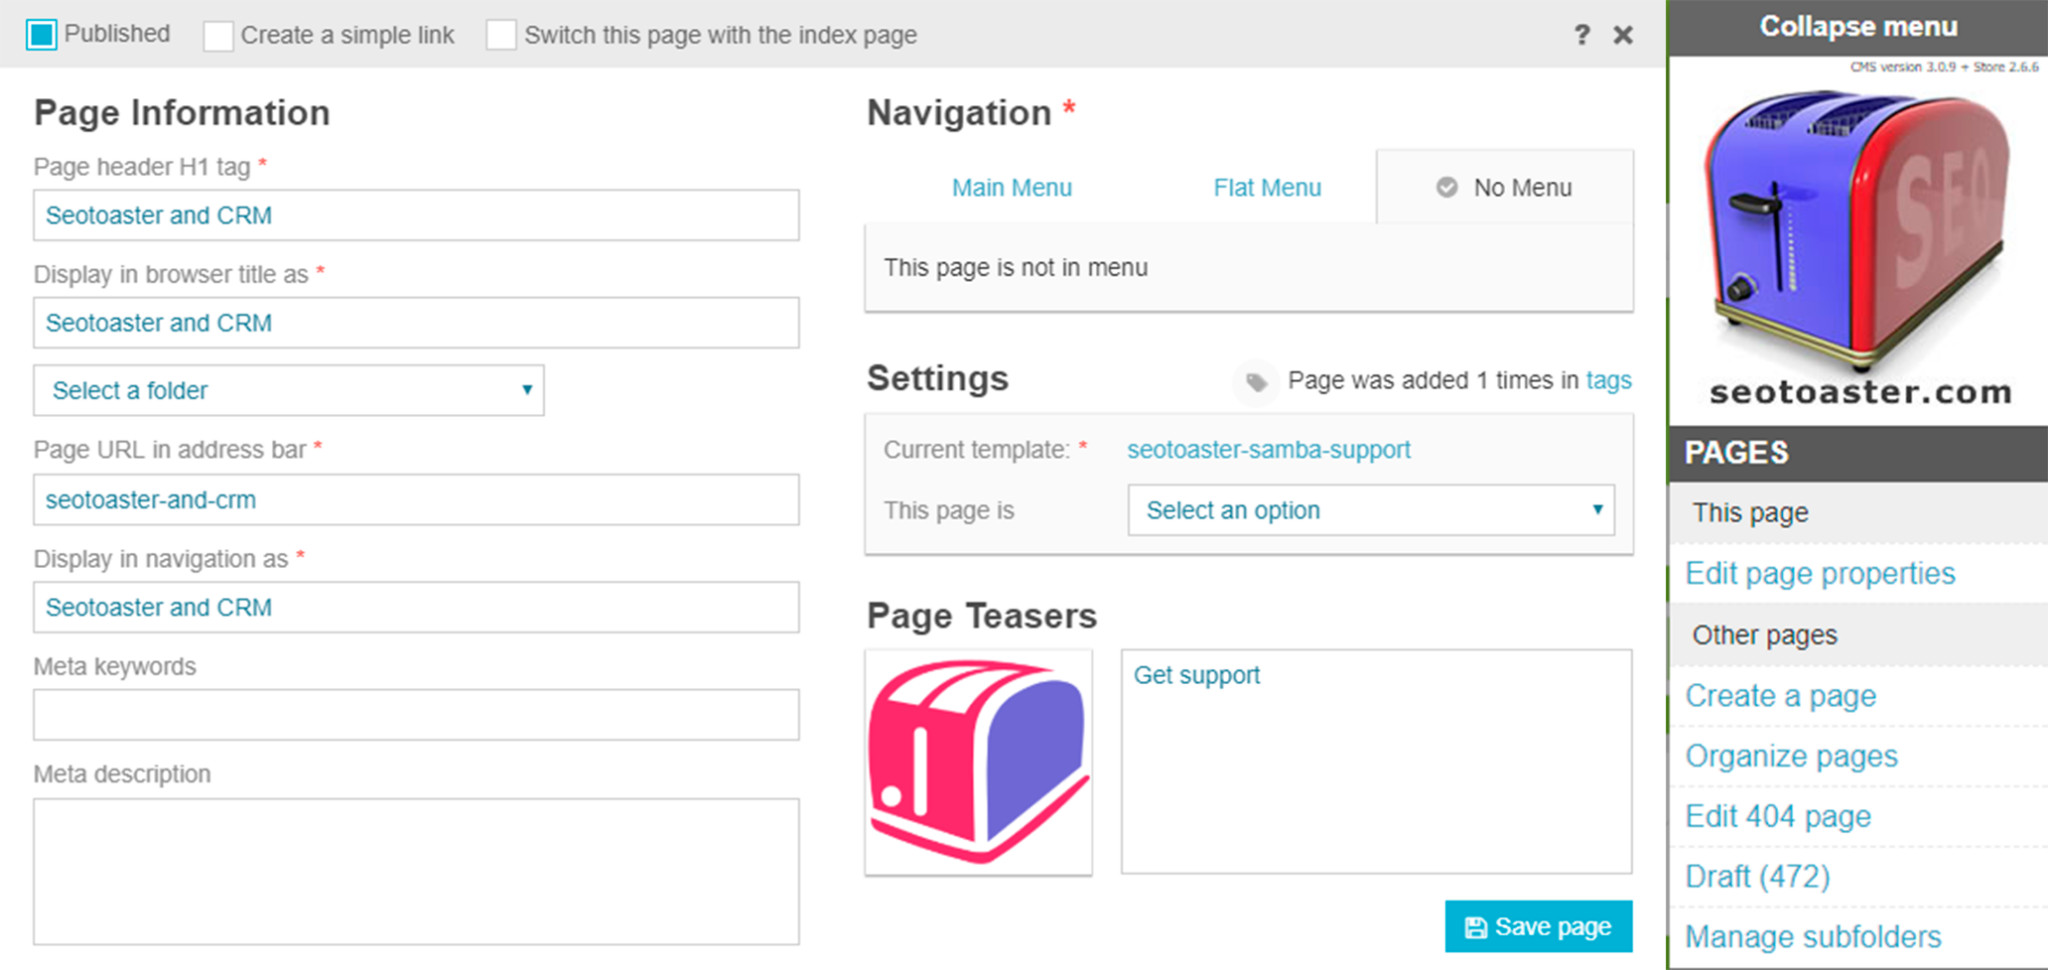Select "Organize pages" from the Pages panel
Viewport: 2048px width, 970px height.
(x=1790, y=756)
